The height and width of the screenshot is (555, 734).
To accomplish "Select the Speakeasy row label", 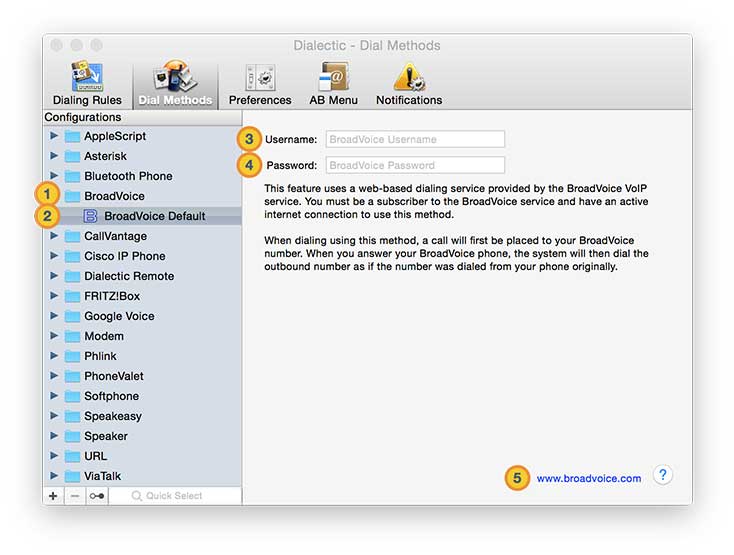I will coord(113,416).
